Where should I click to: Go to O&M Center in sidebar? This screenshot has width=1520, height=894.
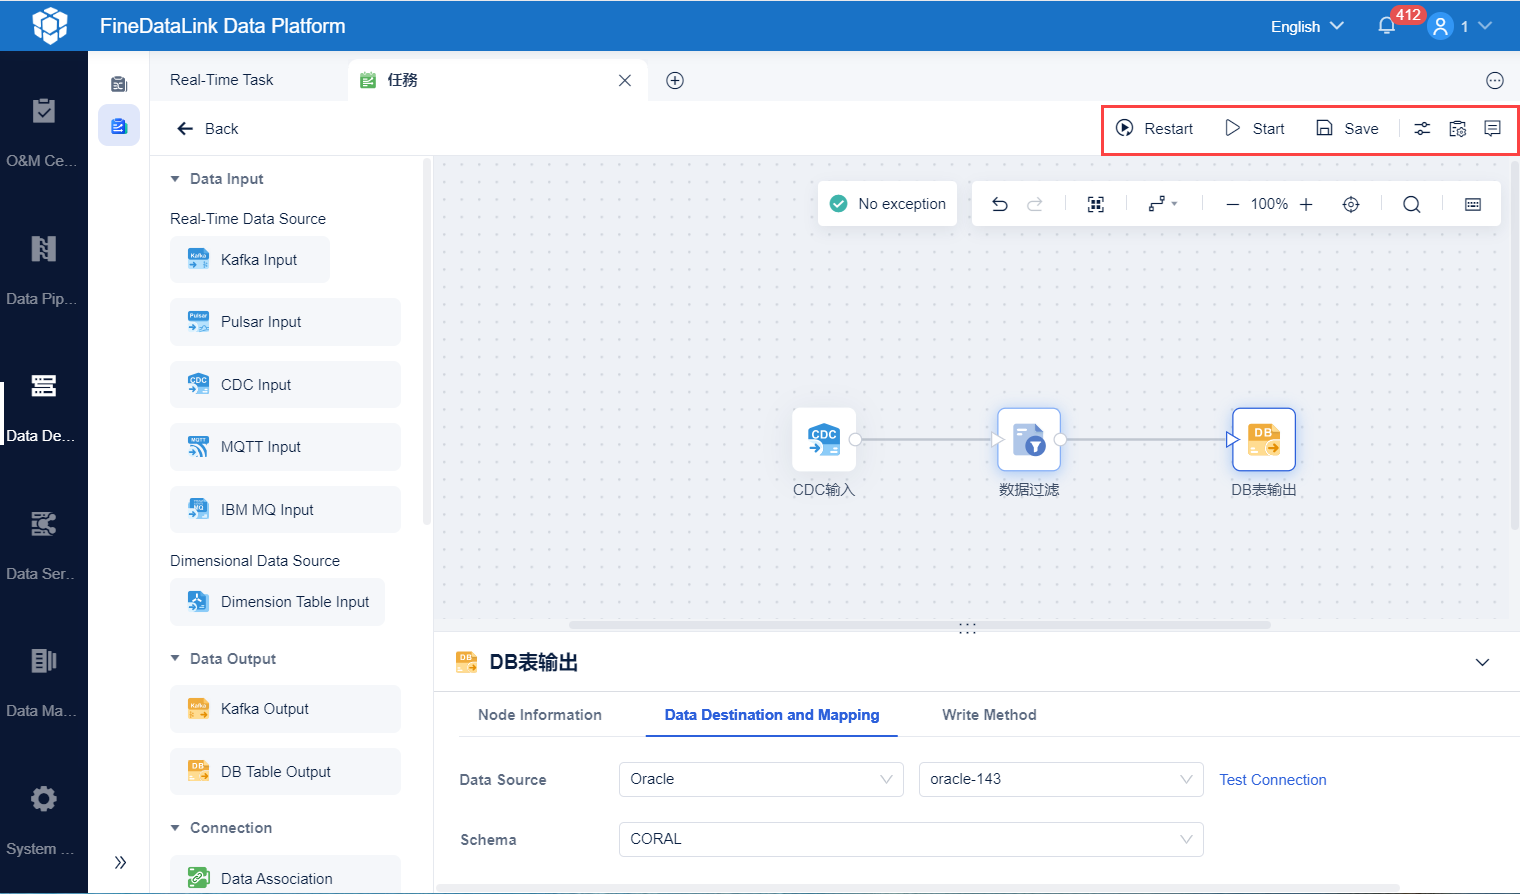tap(43, 130)
